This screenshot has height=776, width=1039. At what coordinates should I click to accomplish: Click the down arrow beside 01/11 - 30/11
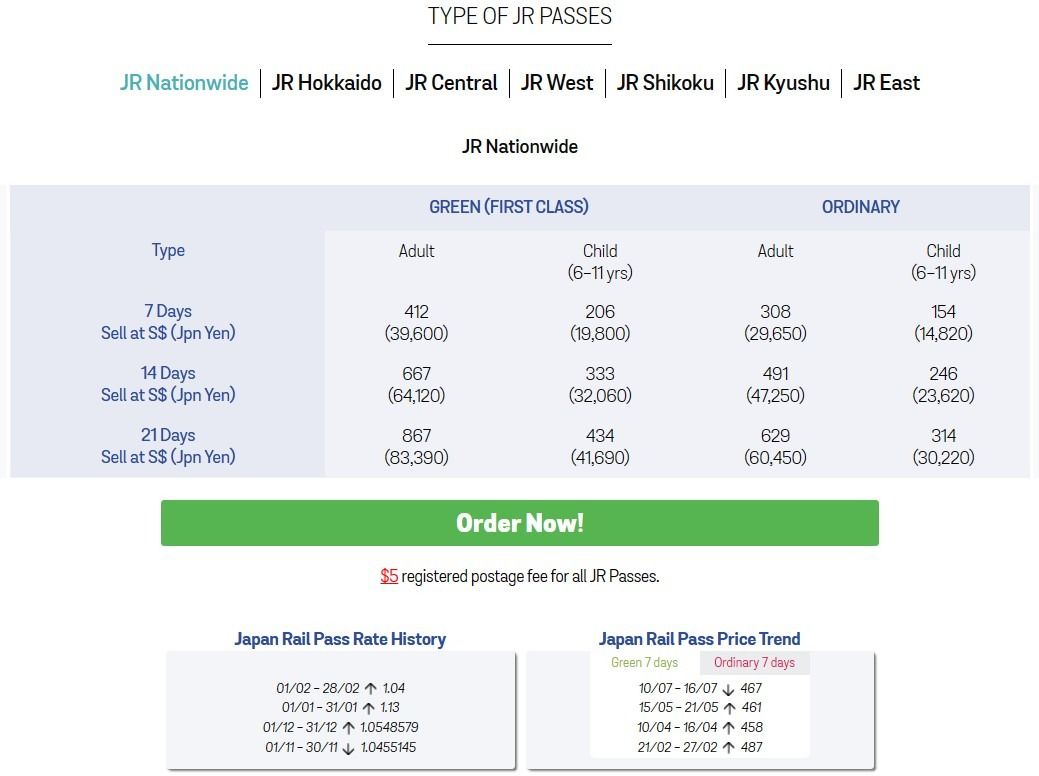(x=349, y=747)
